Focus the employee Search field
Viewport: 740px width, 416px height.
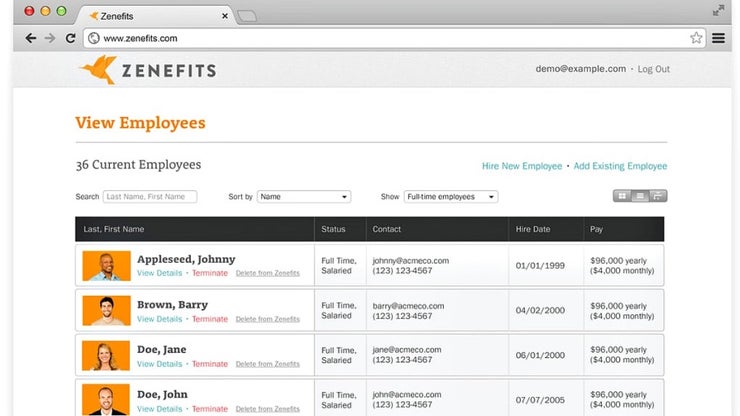coord(150,196)
